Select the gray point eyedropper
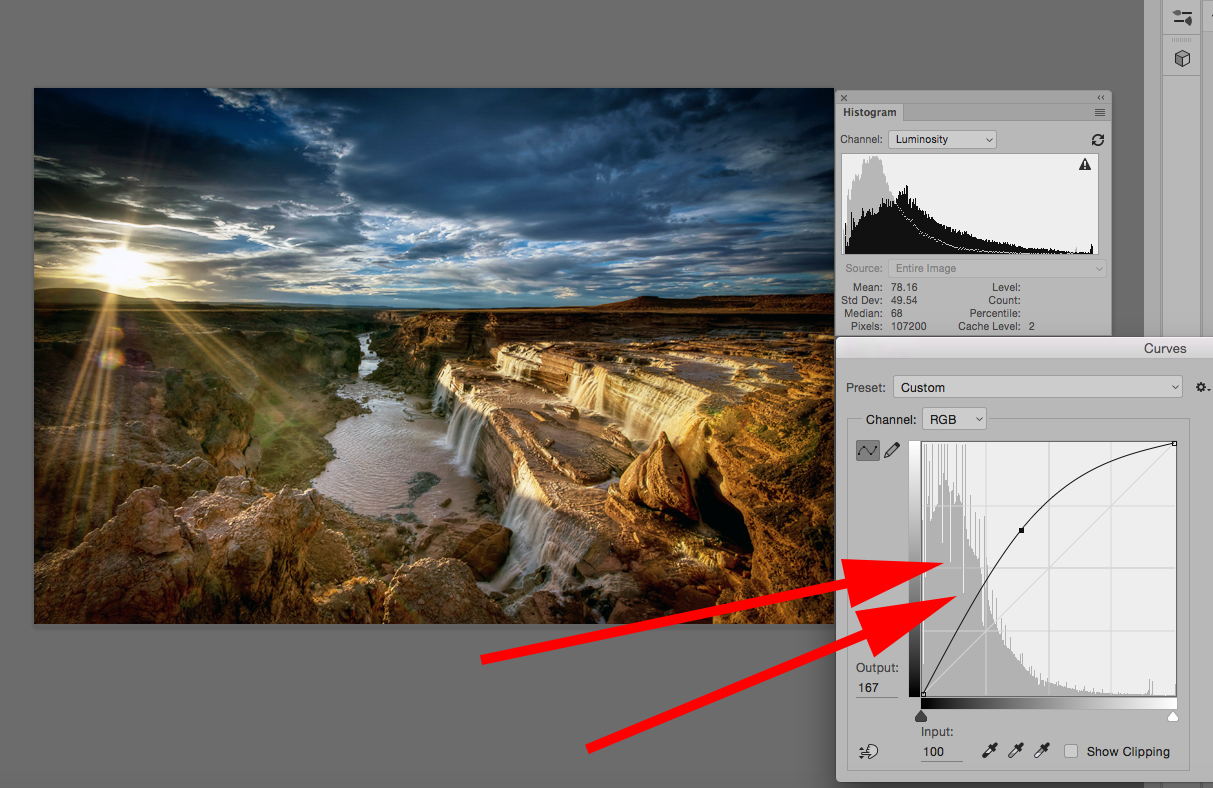The height and width of the screenshot is (788, 1213). pos(1016,750)
